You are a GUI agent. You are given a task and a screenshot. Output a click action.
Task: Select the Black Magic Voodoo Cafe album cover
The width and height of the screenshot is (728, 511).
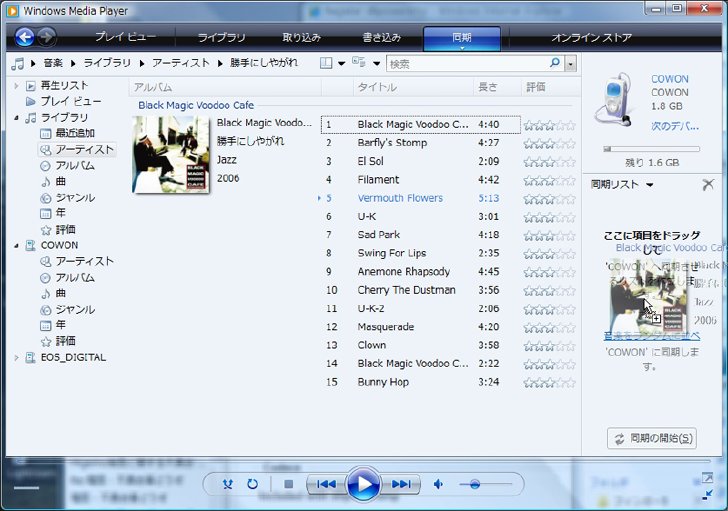click(x=171, y=155)
